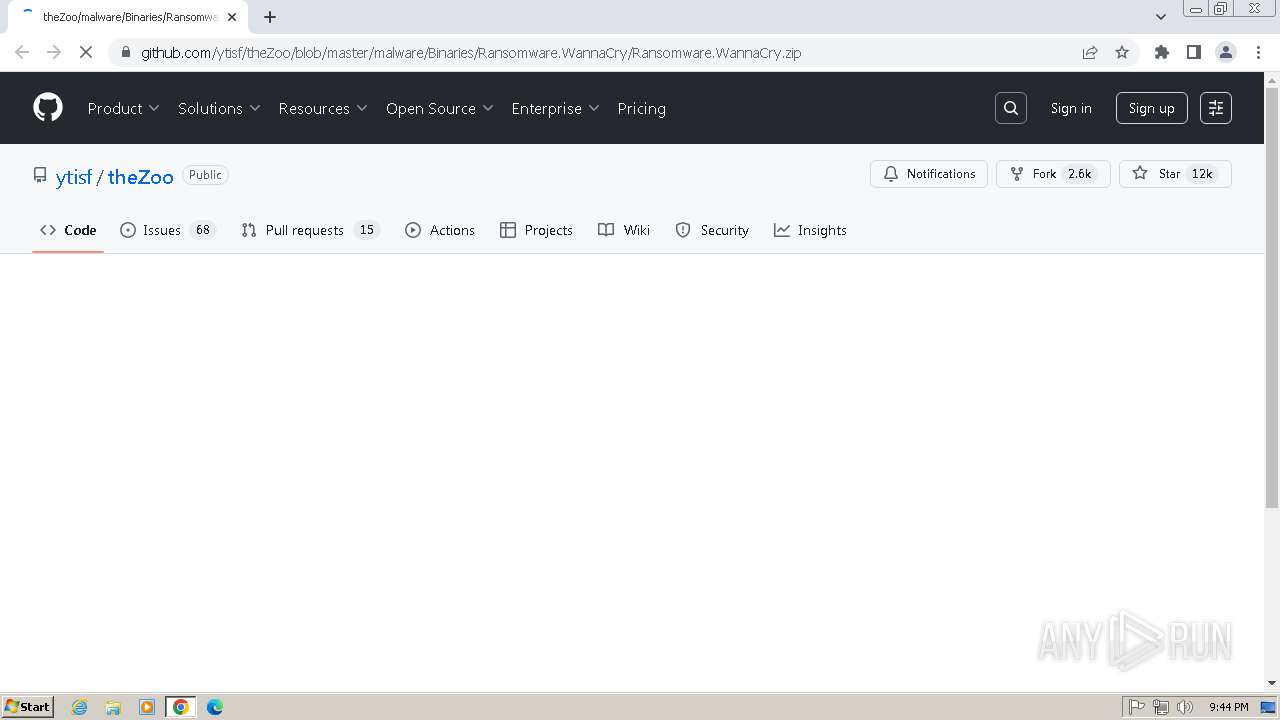Switch to the Security tab
Viewport: 1280px width, 720px height.
tap(712, 230)
